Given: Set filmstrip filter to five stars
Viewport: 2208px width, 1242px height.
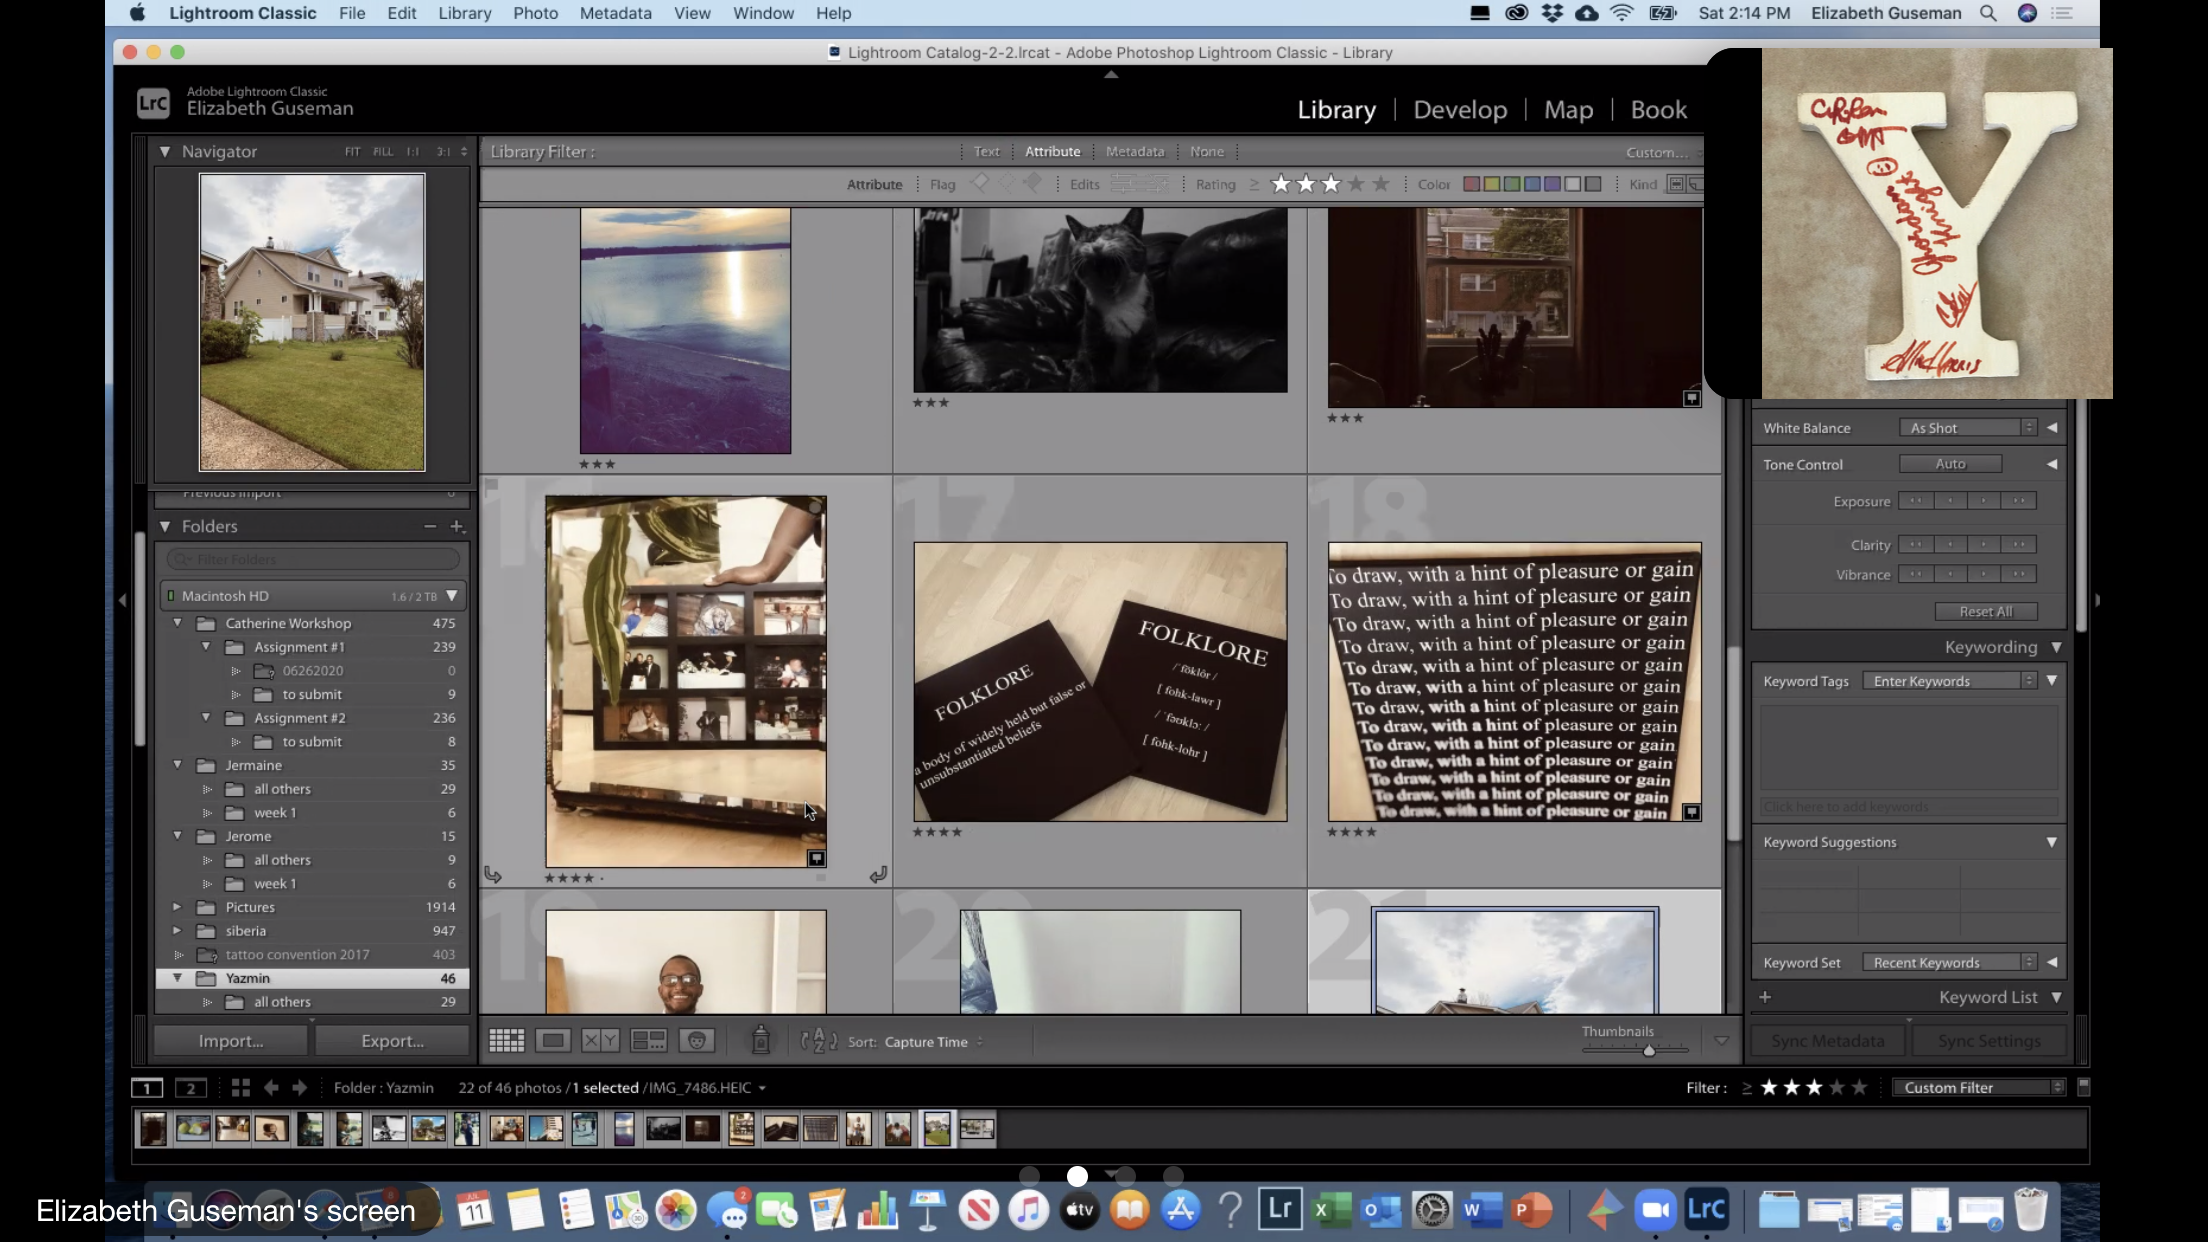Looking at the screenshot, I should (x=1859, y=1088).
